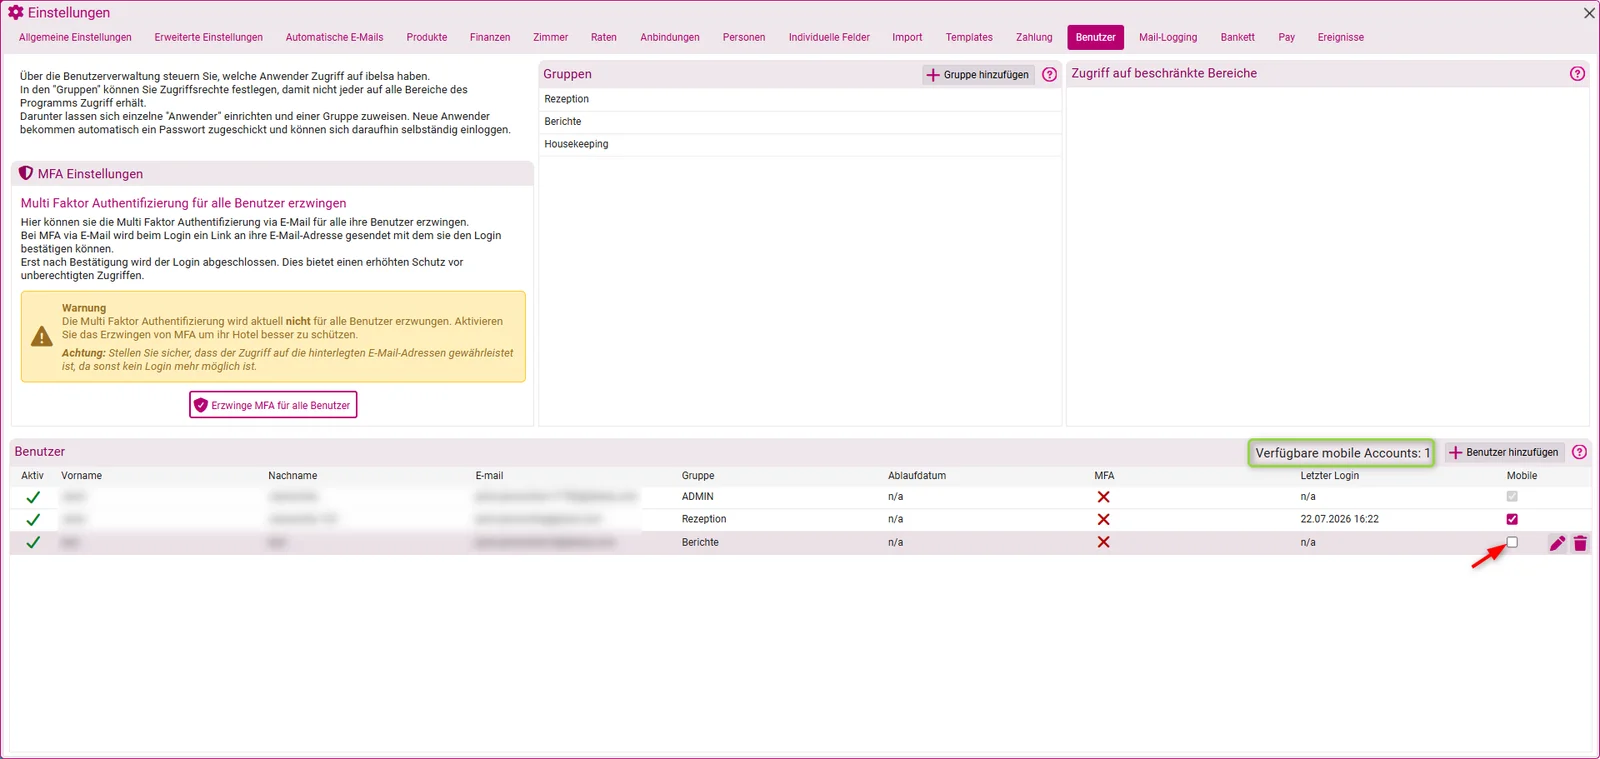
Task: Switch to Allgemeine Einstellungen tab
Action: 75,37
